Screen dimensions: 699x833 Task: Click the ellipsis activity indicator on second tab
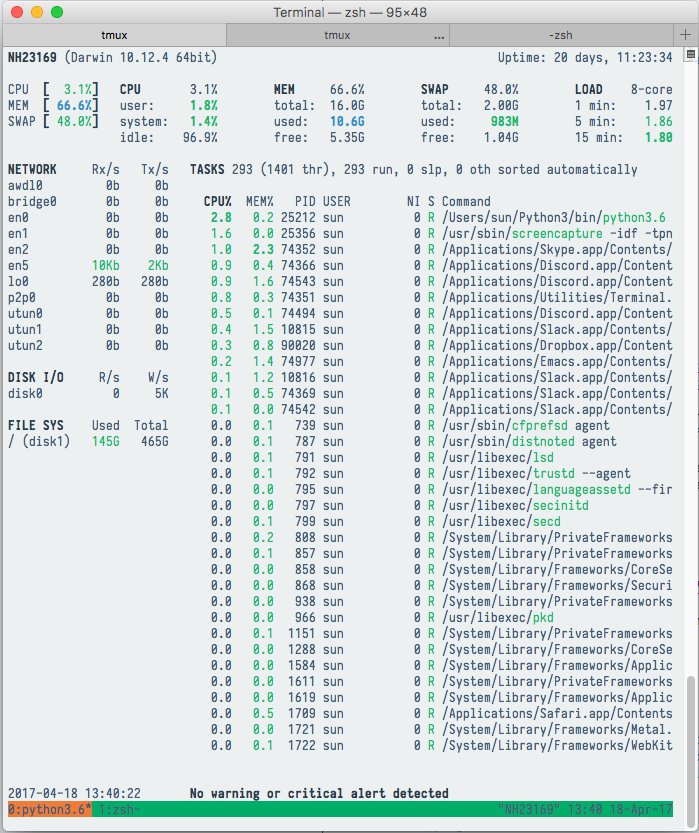(x=438, y=35)
